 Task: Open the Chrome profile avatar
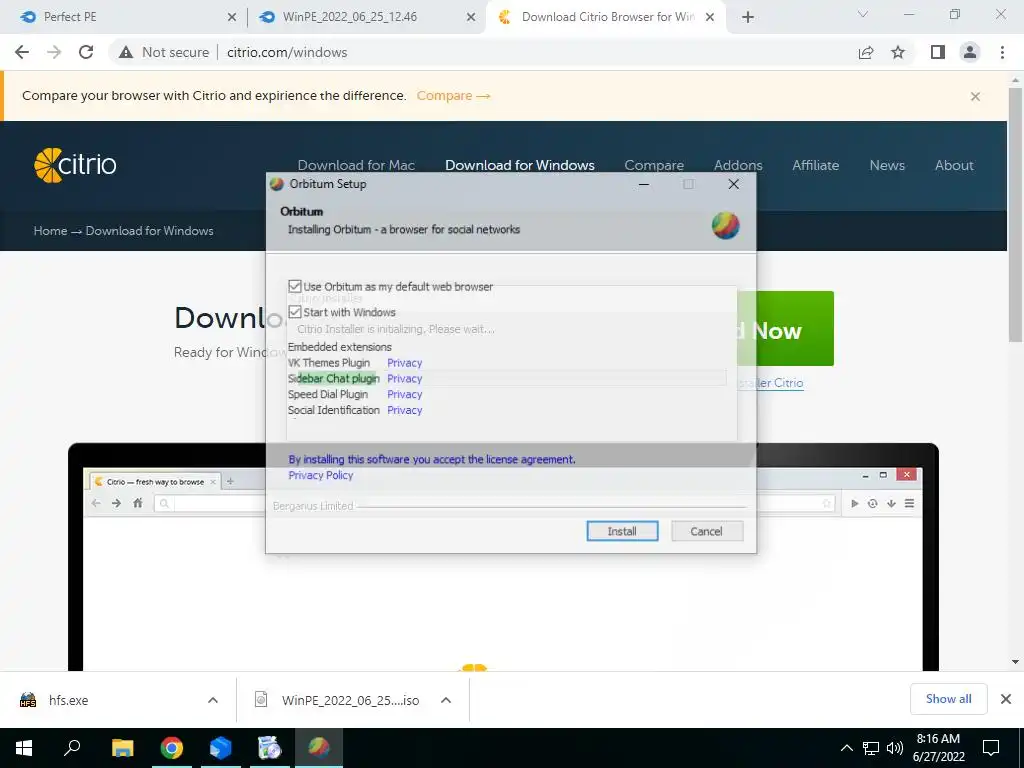970,52
